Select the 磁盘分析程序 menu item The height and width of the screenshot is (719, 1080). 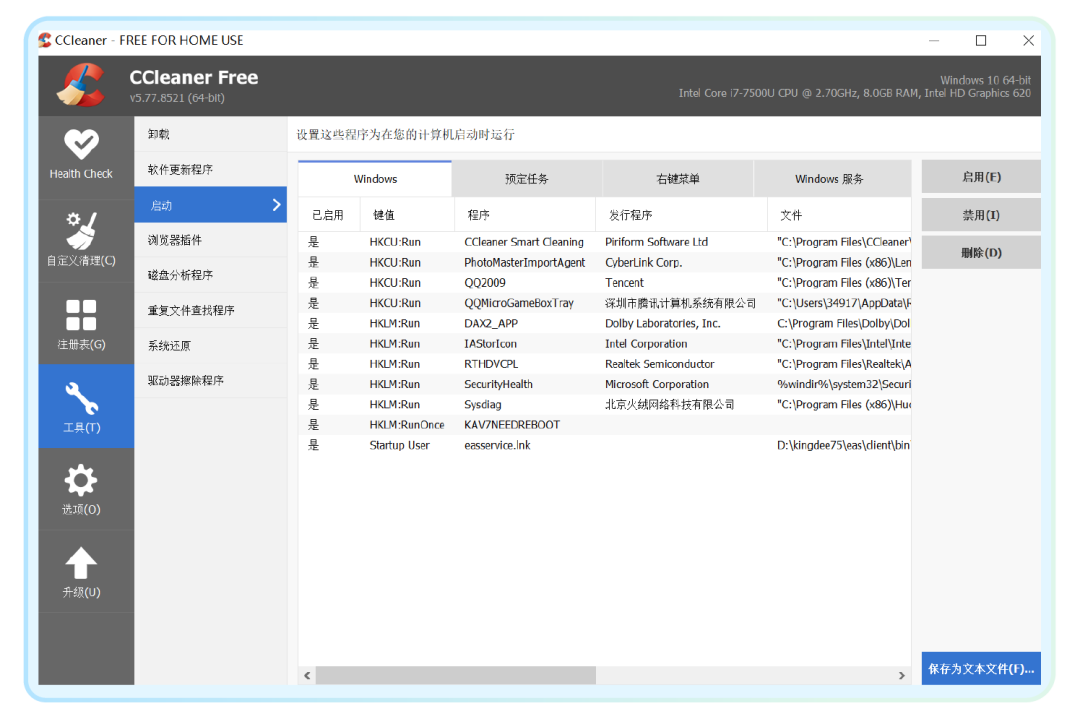[x=211, y=275]
